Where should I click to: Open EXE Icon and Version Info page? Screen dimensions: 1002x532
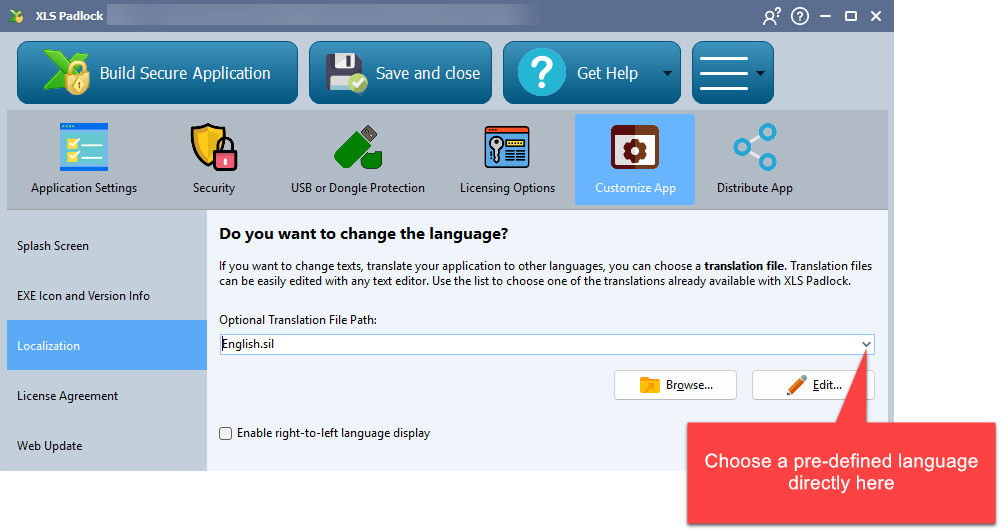pyautogui.click(x=83, y=296)
